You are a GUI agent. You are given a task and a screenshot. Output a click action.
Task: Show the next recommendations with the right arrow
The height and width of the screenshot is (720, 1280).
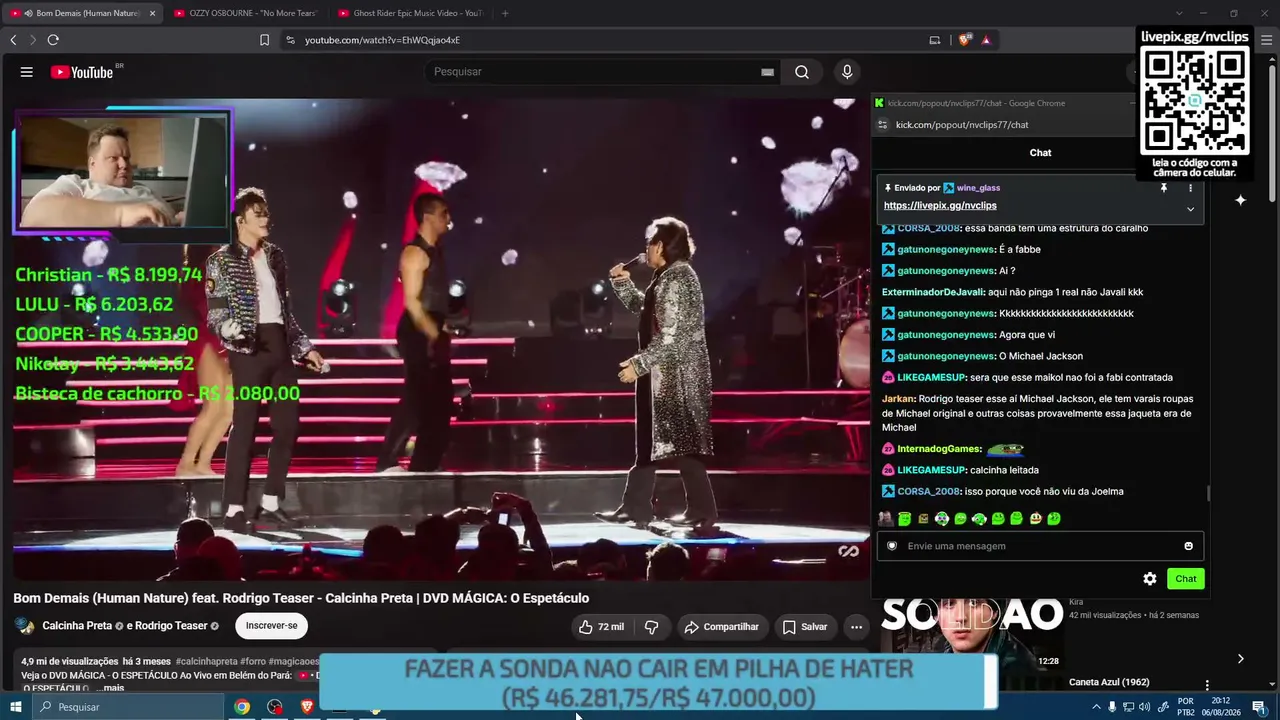coord(1240,659)
